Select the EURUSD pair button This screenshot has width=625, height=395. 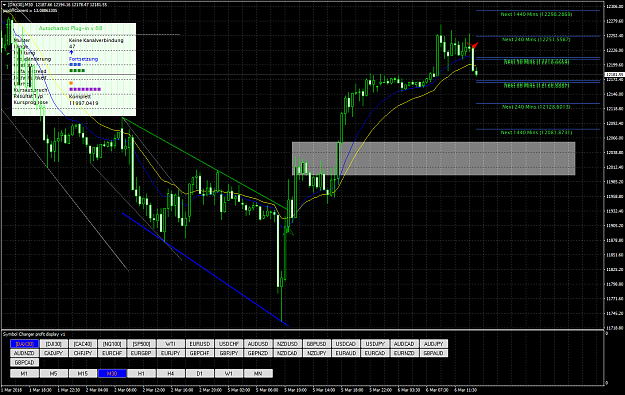200,344
